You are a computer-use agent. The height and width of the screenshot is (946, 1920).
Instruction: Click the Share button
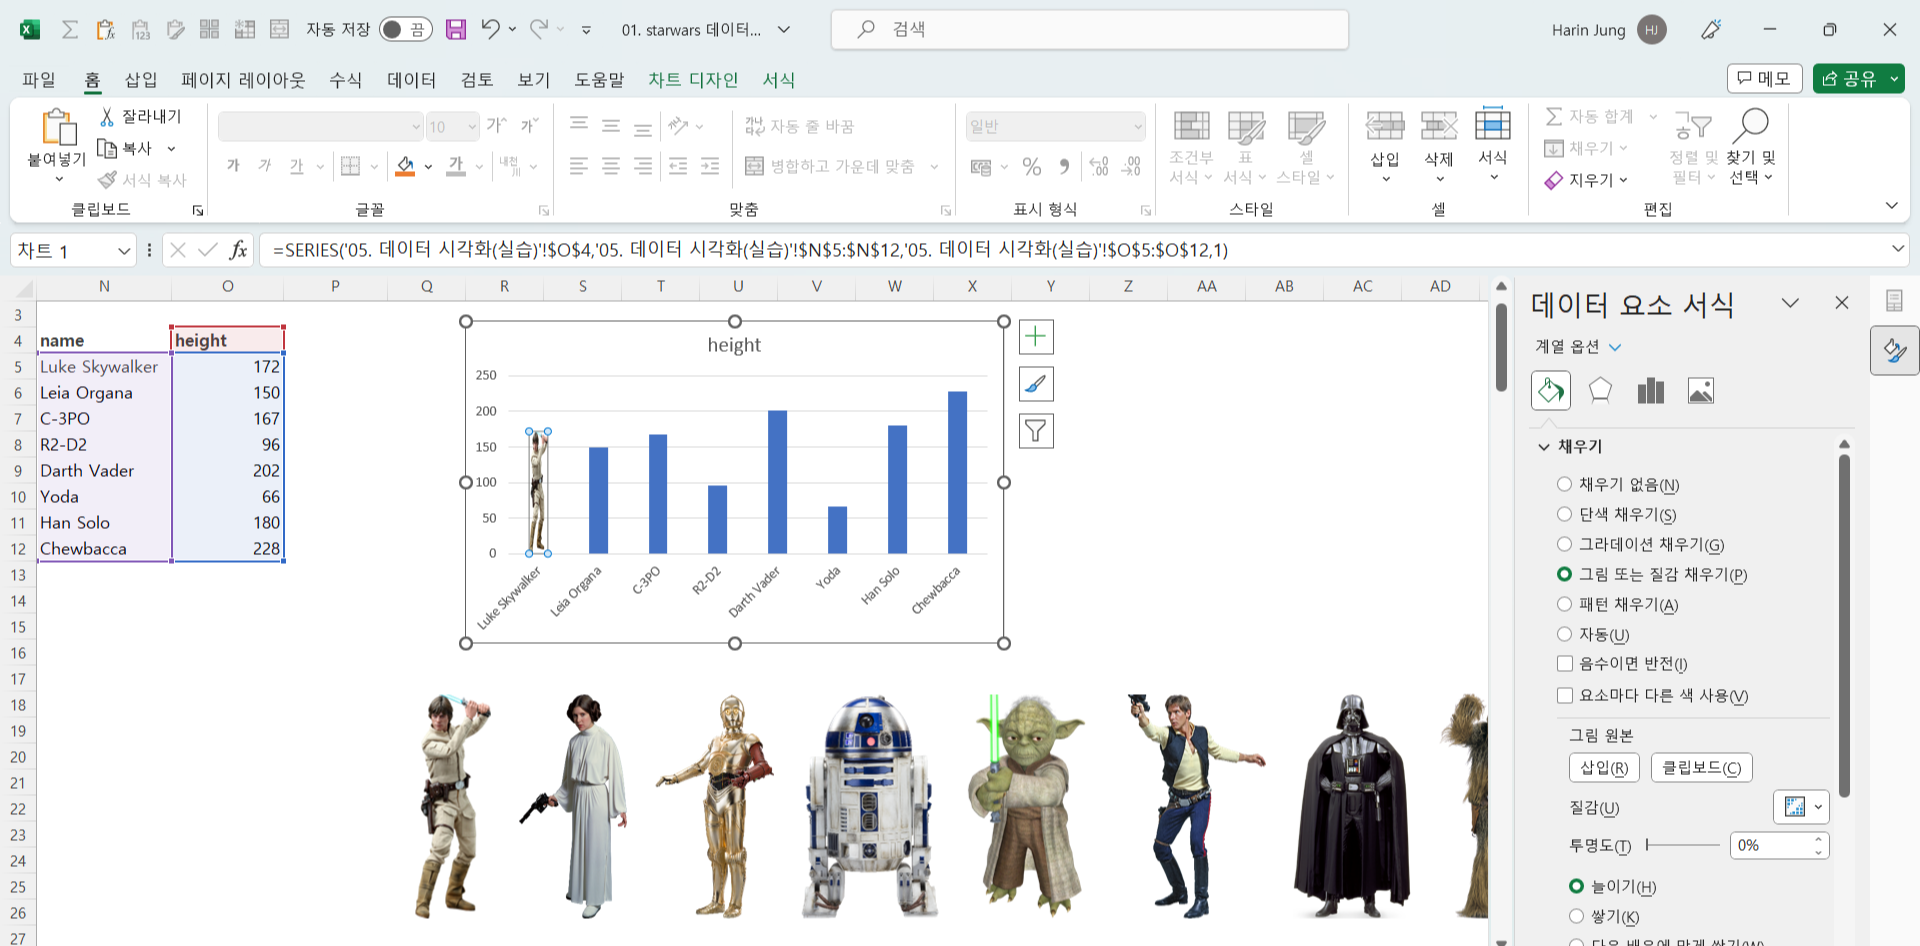point(1848,78)
